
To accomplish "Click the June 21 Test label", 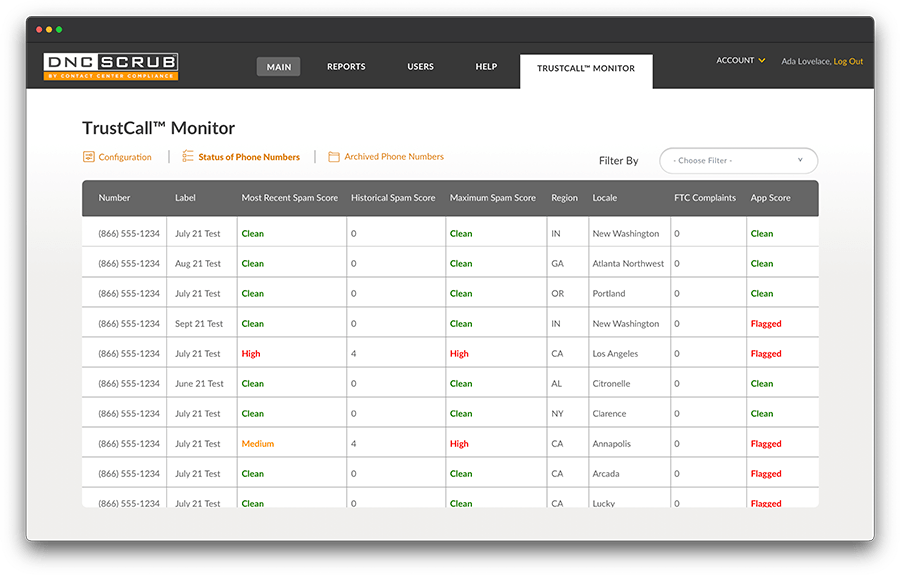I will click(199, 383).
